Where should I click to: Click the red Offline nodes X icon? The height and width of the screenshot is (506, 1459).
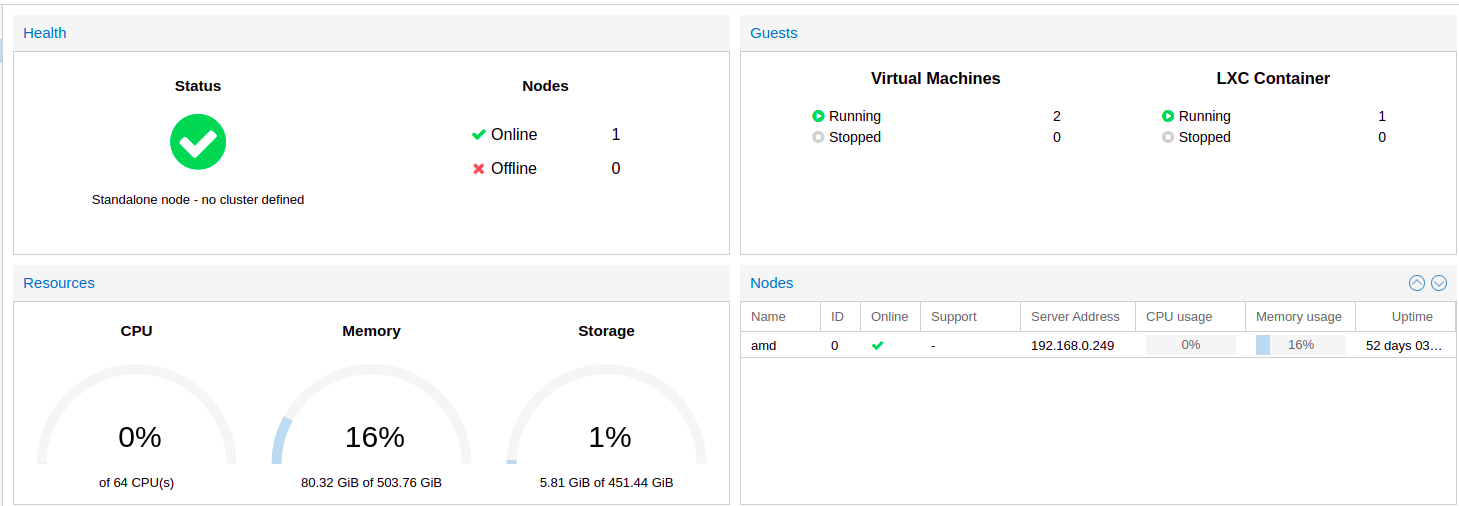(479, 169)
